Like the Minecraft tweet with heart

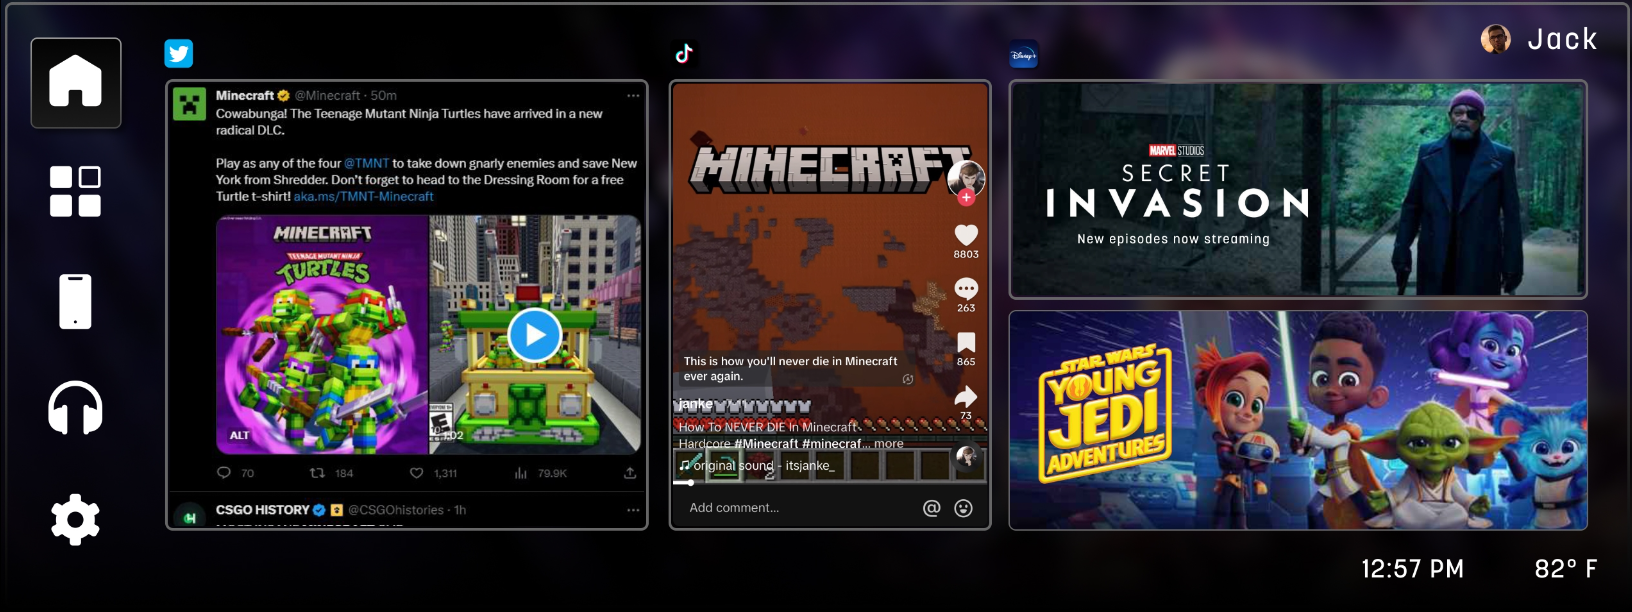[x=417, y=473]
